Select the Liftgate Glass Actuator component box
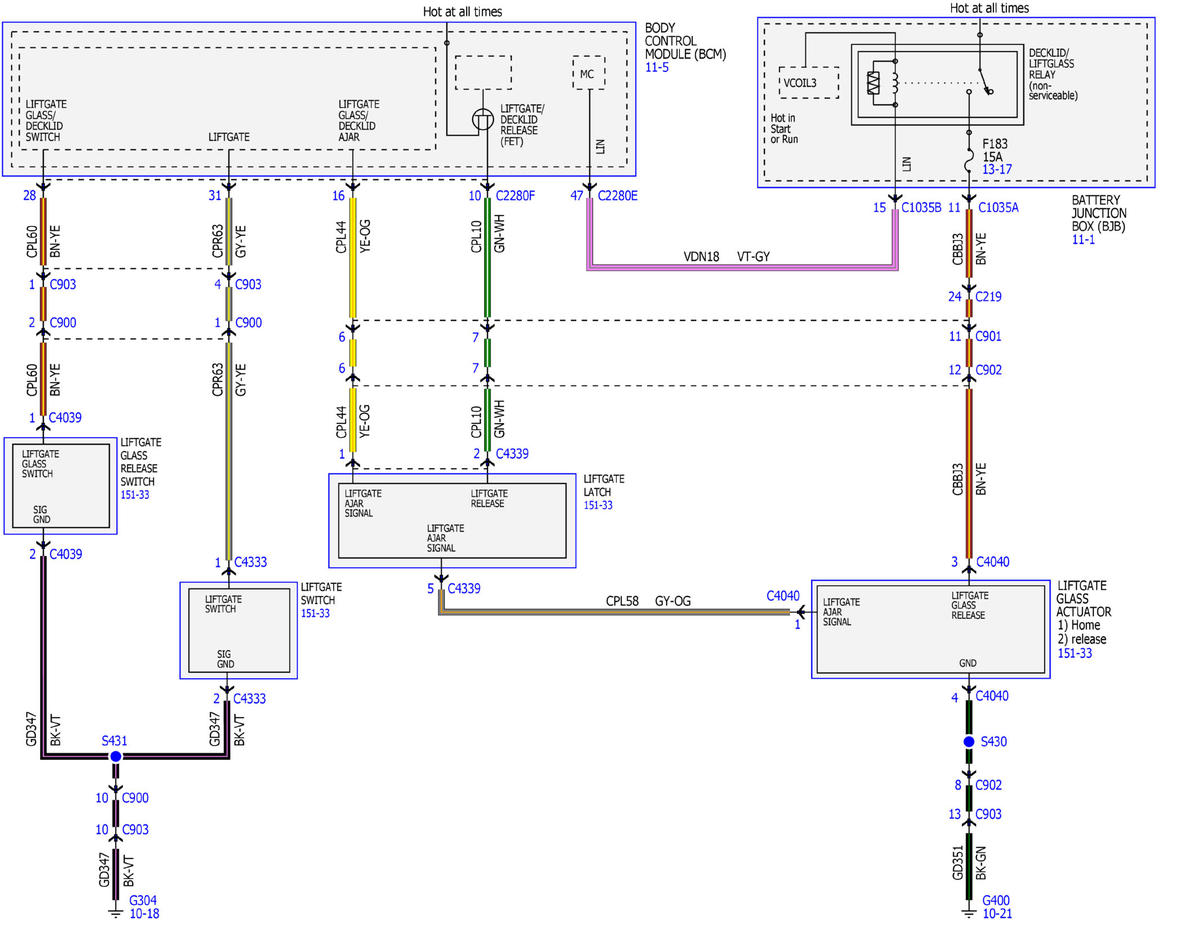 pos(930,628)
